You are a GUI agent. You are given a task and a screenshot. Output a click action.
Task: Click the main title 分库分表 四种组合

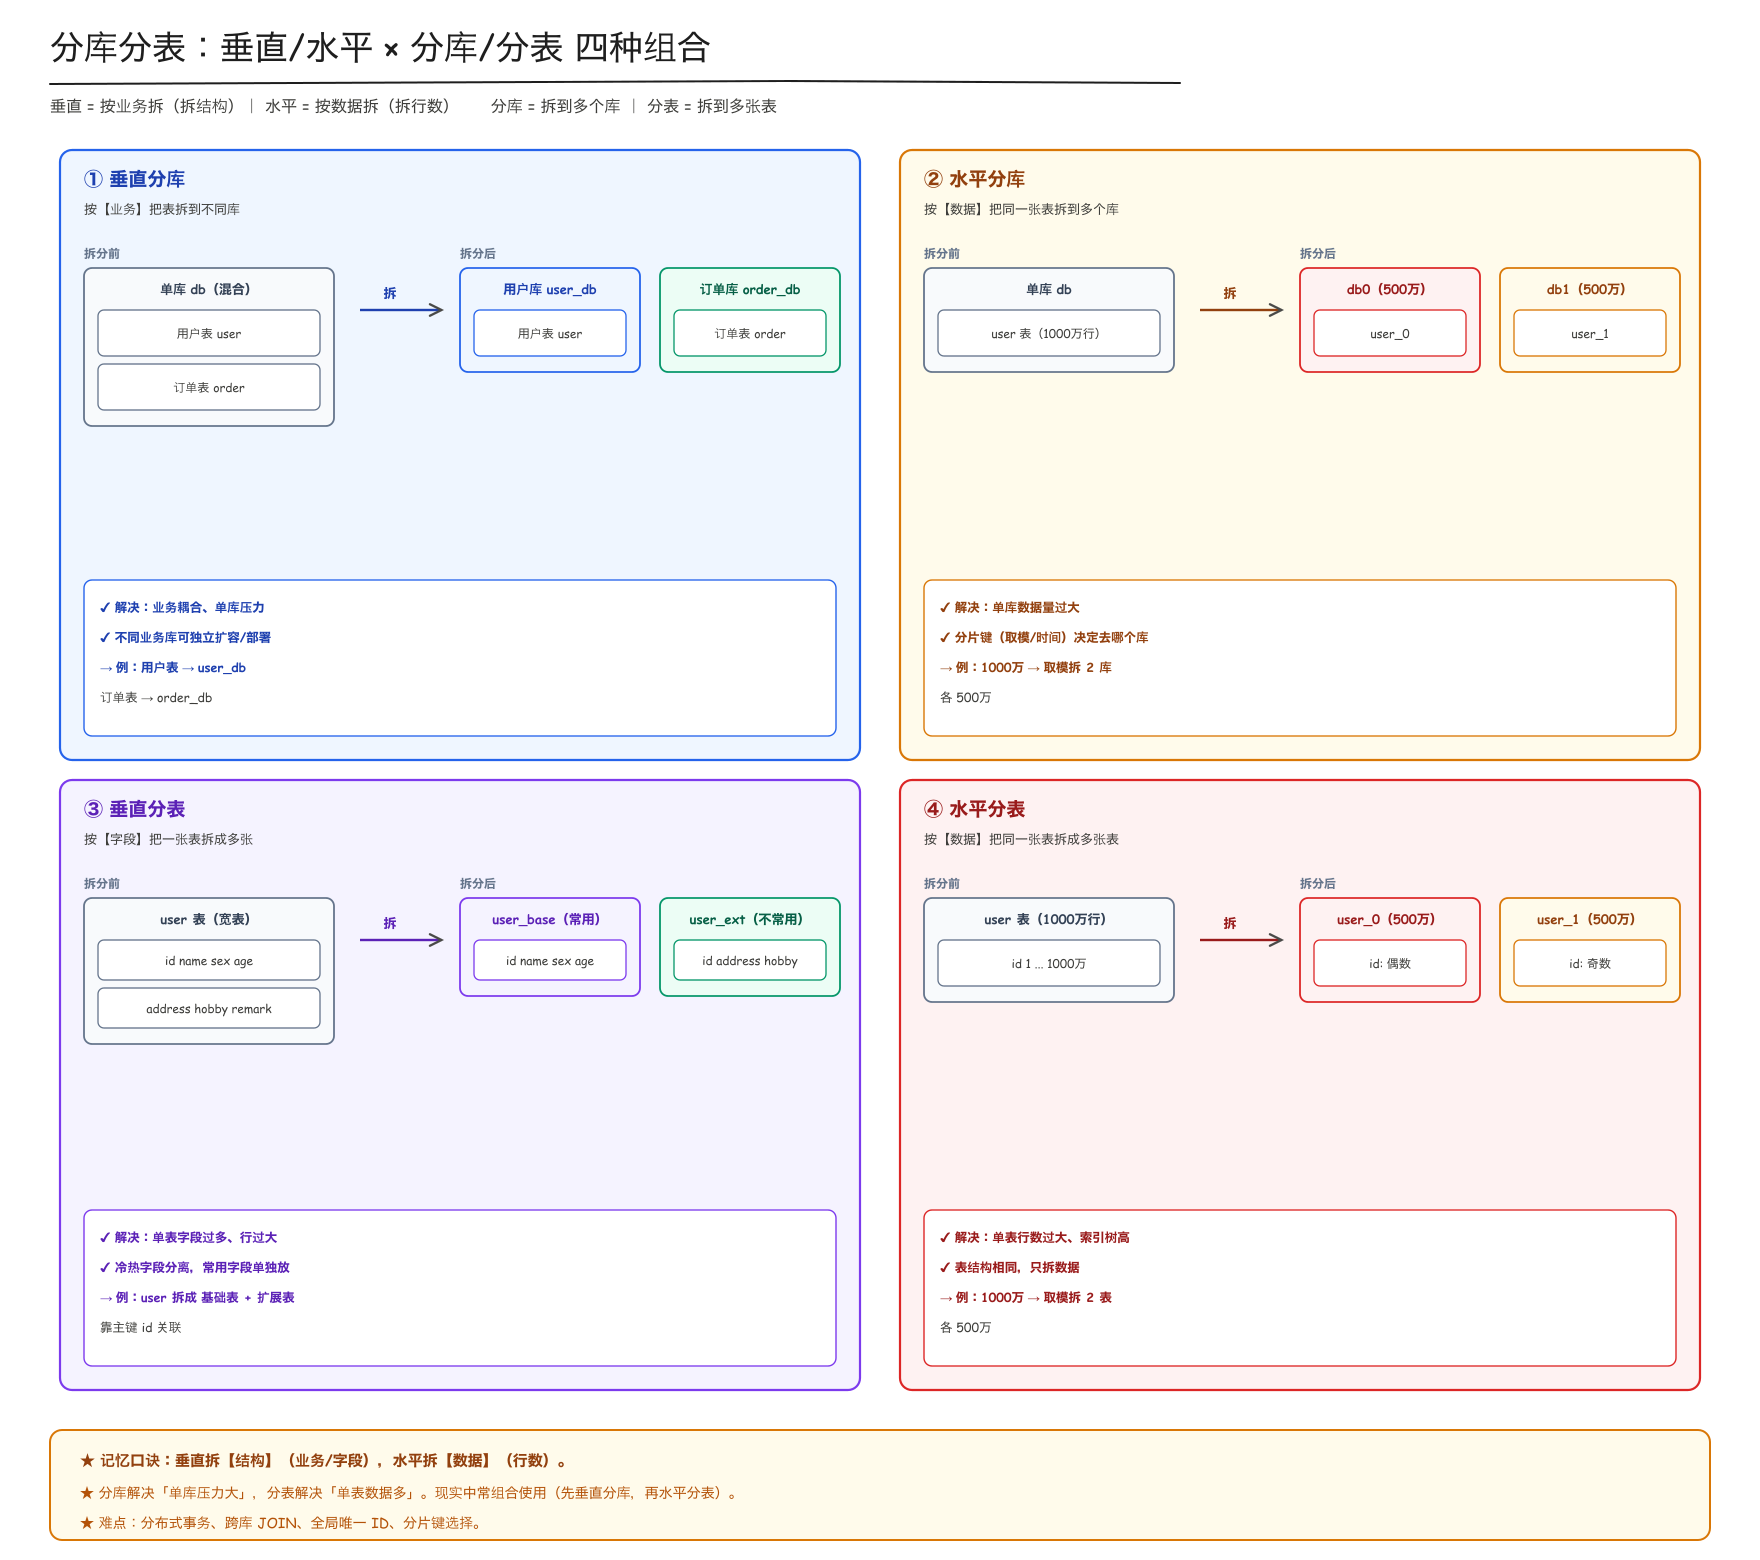pyautogui.click(x=380, y=47)
